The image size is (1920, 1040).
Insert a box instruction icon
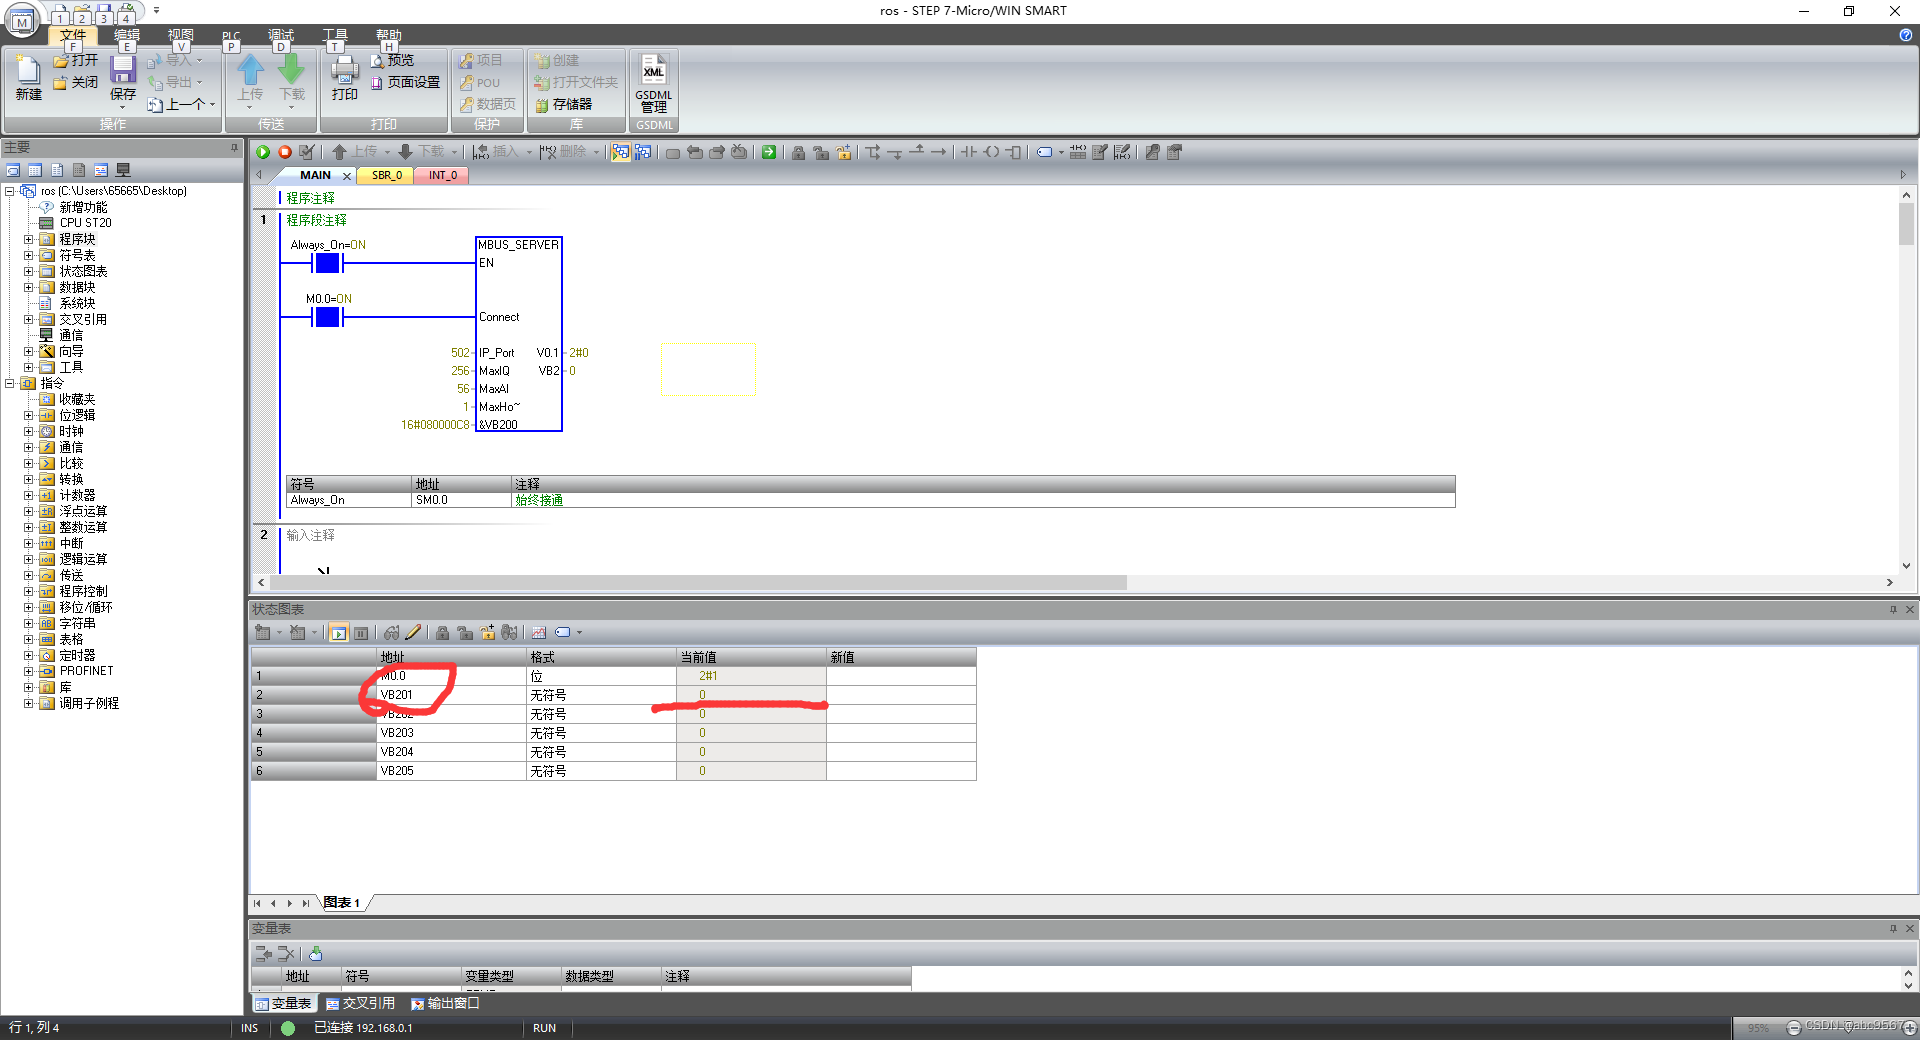click(x=1014, y=152)
